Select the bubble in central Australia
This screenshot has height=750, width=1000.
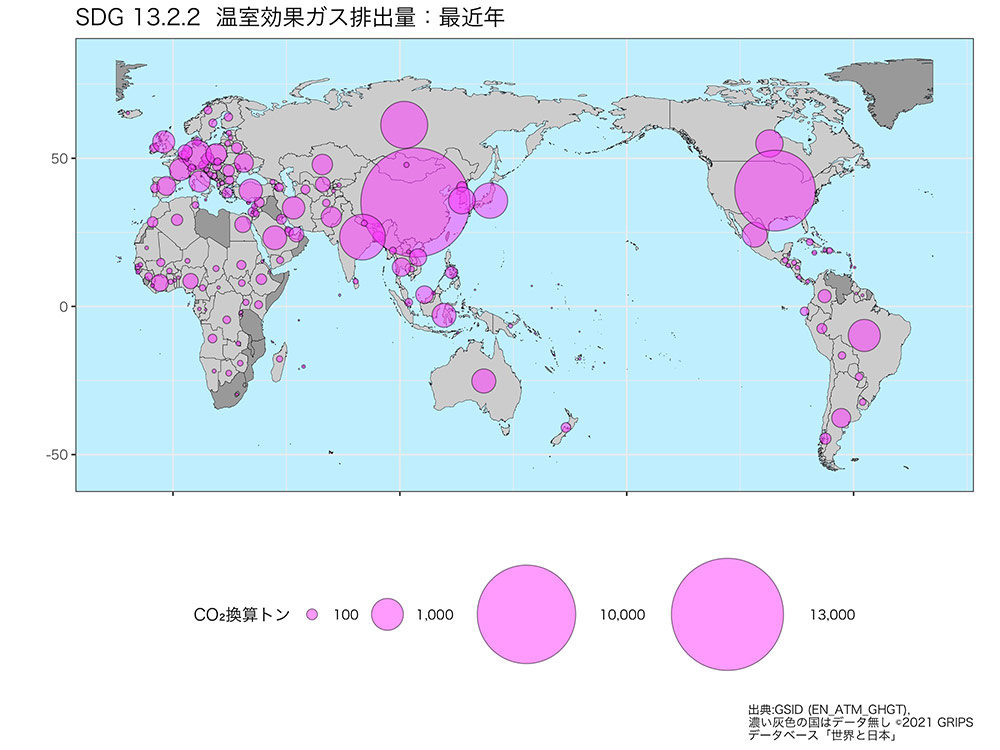click(484, 381)
